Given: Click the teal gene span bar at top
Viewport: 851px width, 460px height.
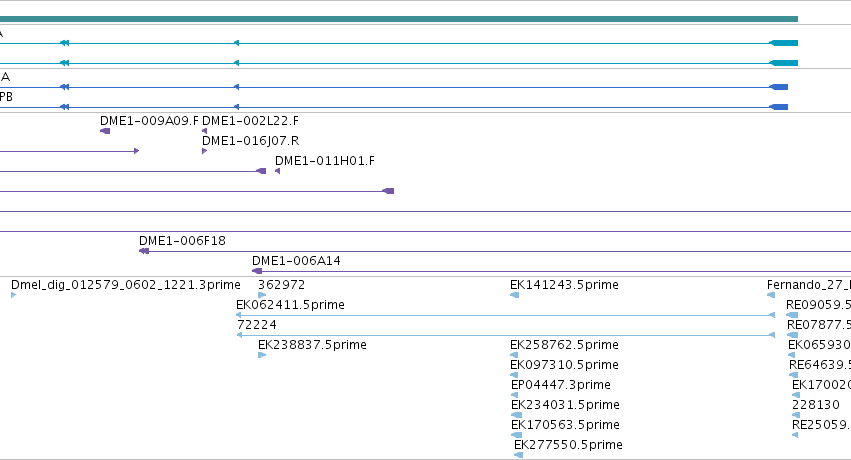Looking at the screenshot, I should [x=399, y=19].
